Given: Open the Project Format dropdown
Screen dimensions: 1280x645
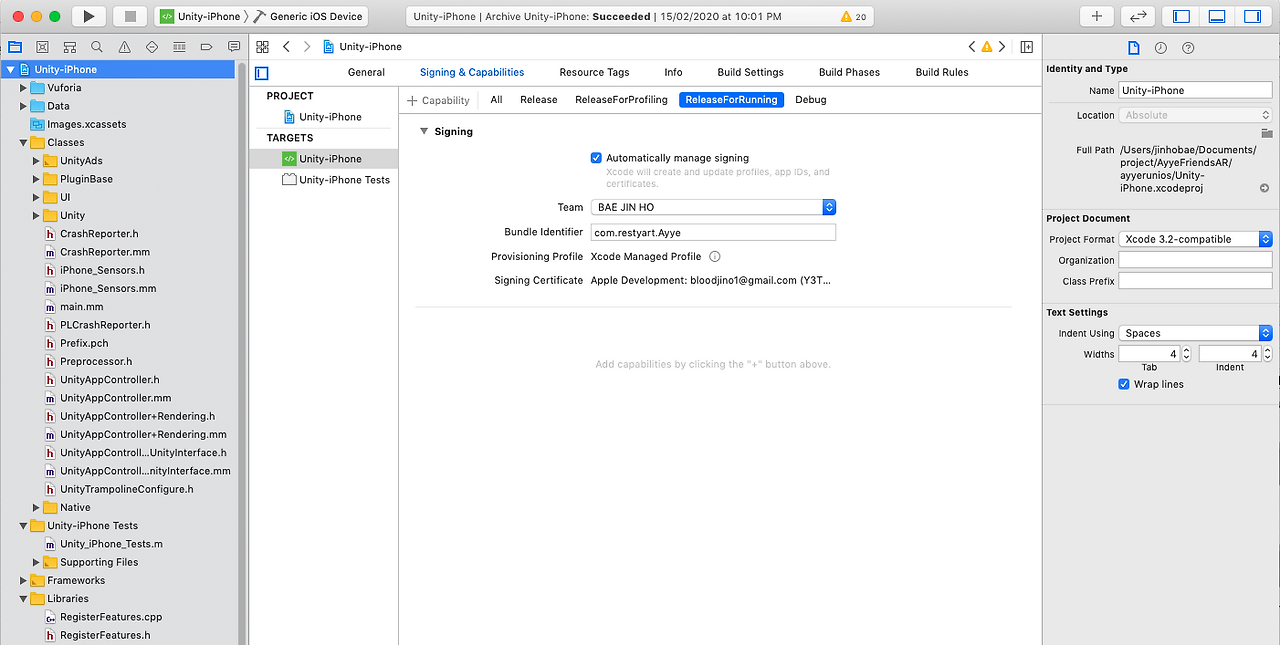Looking at the screenshot, I should (1195, 239).
